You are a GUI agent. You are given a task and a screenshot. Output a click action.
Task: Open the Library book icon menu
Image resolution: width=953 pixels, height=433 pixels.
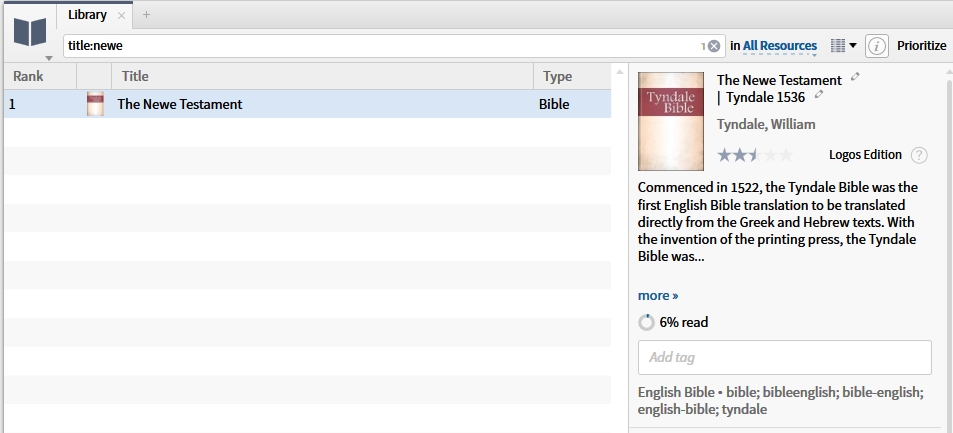tap(30, 32)
